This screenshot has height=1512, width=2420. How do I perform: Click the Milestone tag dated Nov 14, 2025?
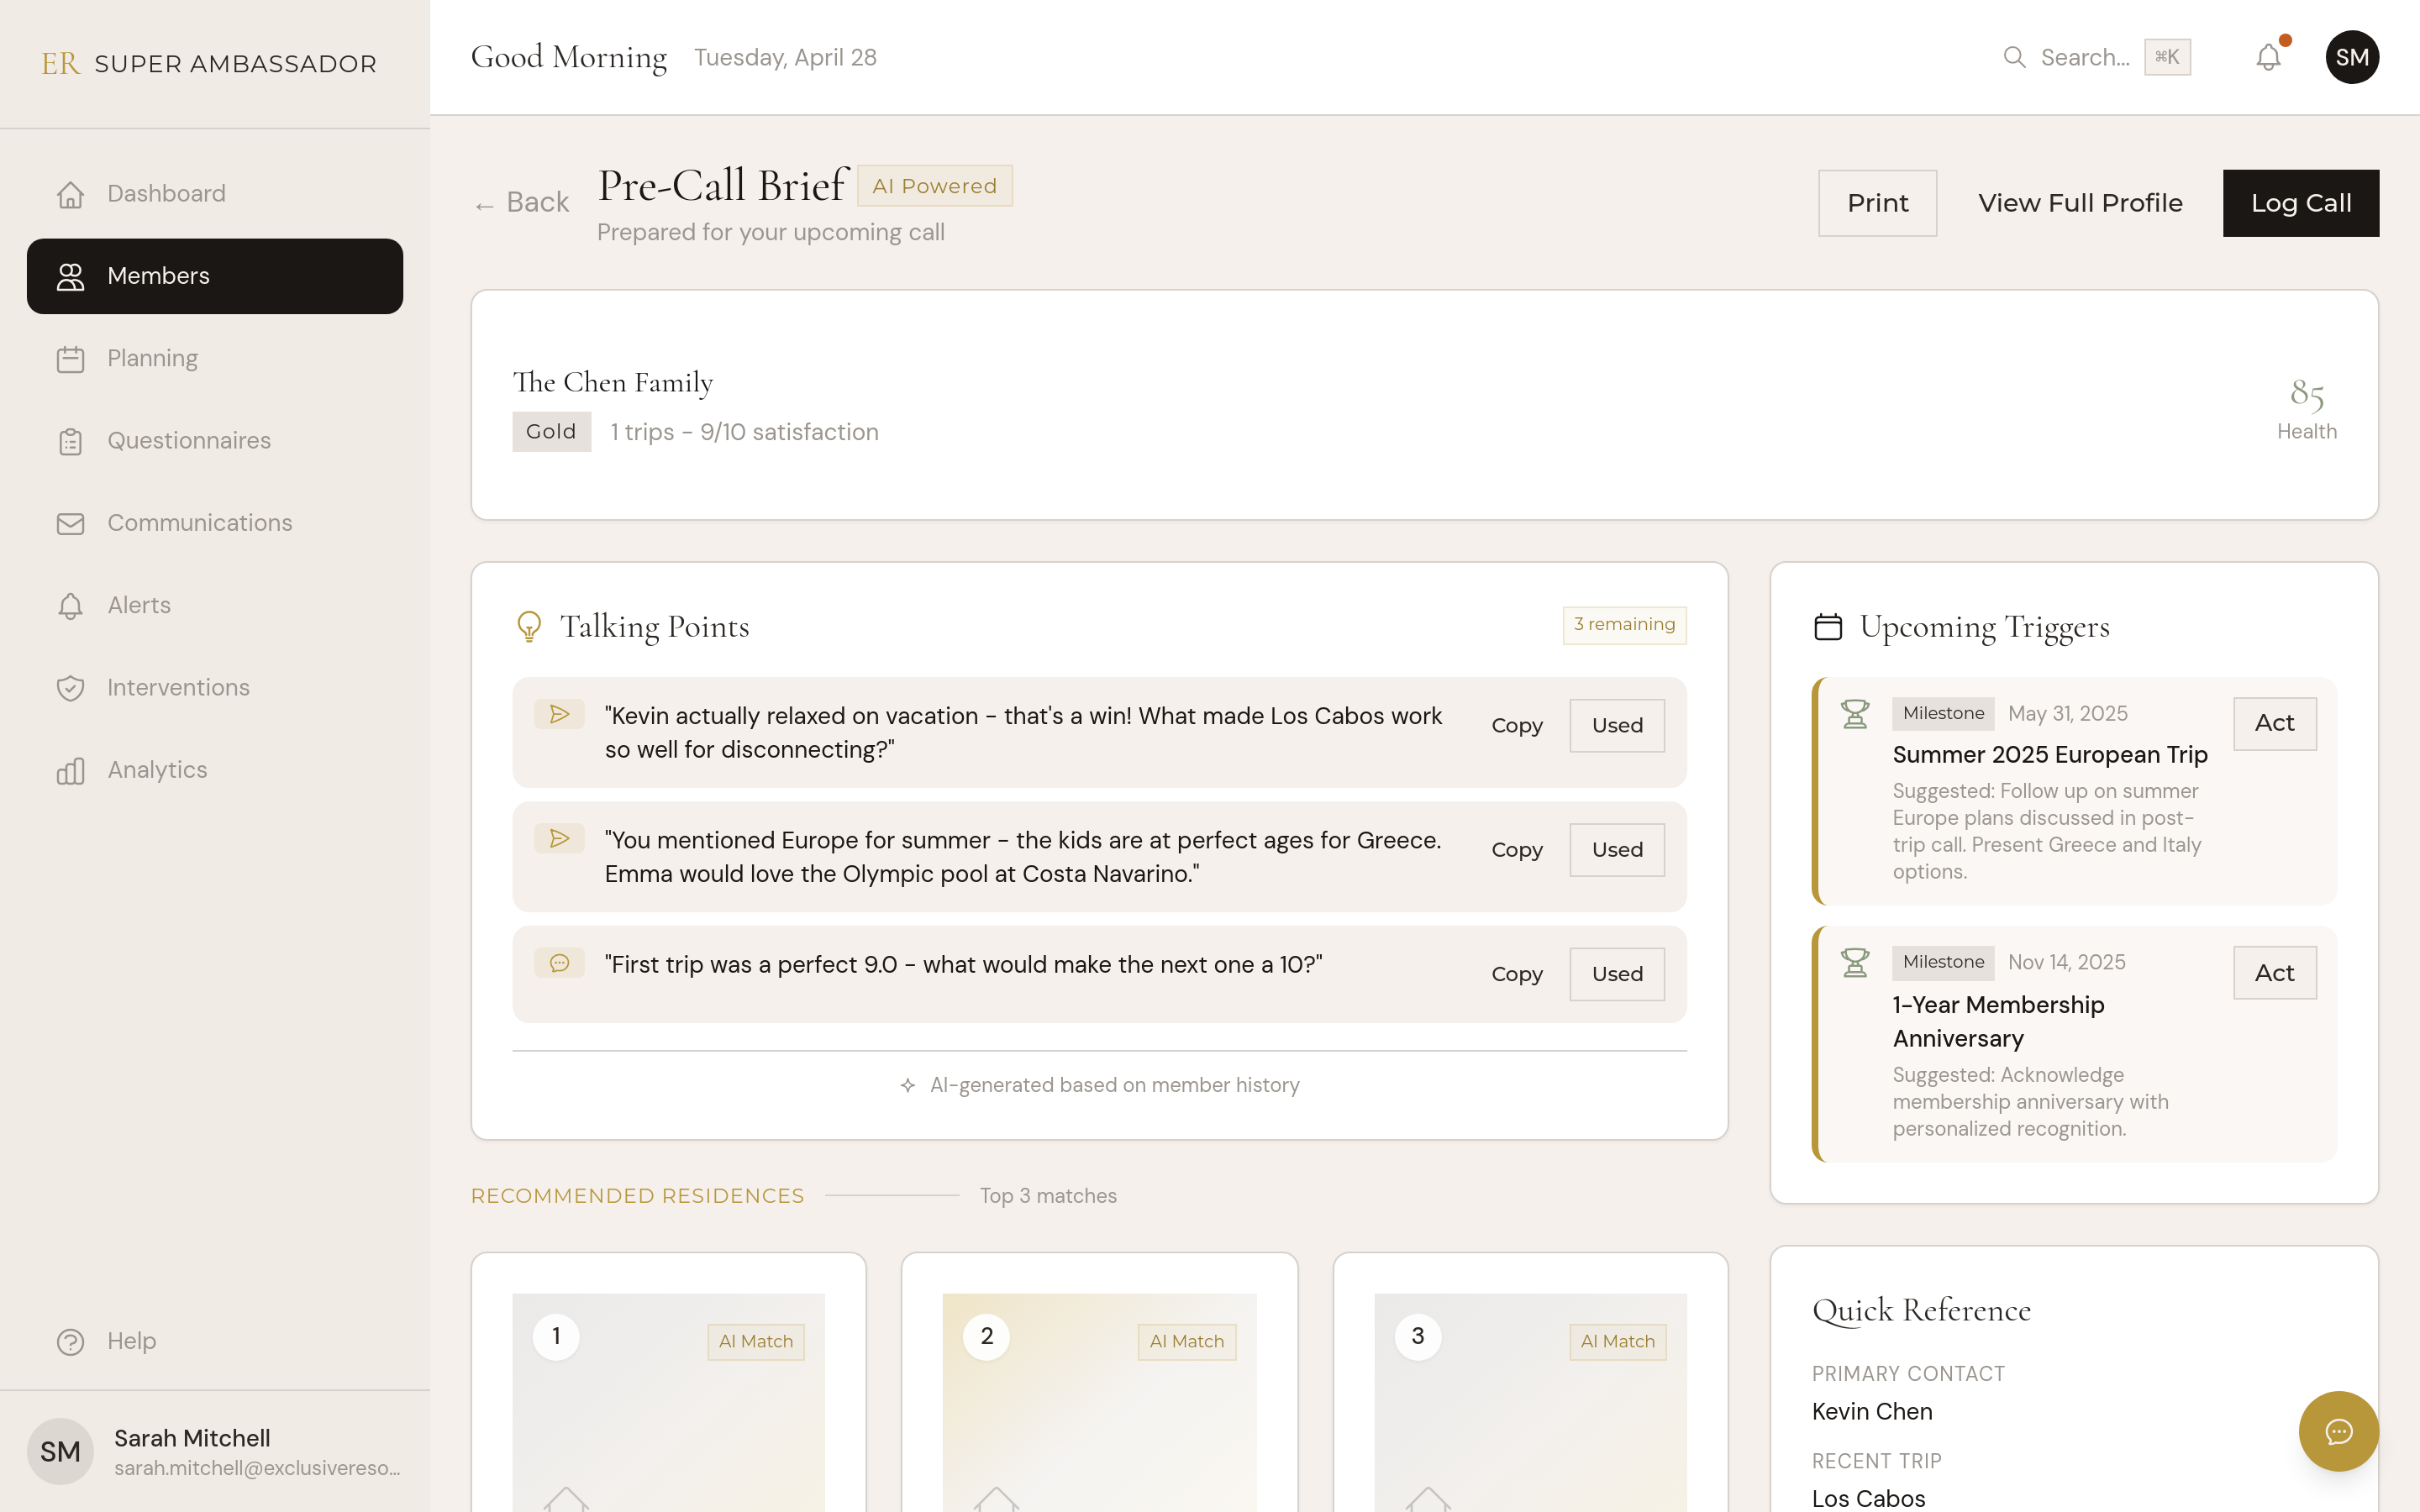click(1943, 963)
